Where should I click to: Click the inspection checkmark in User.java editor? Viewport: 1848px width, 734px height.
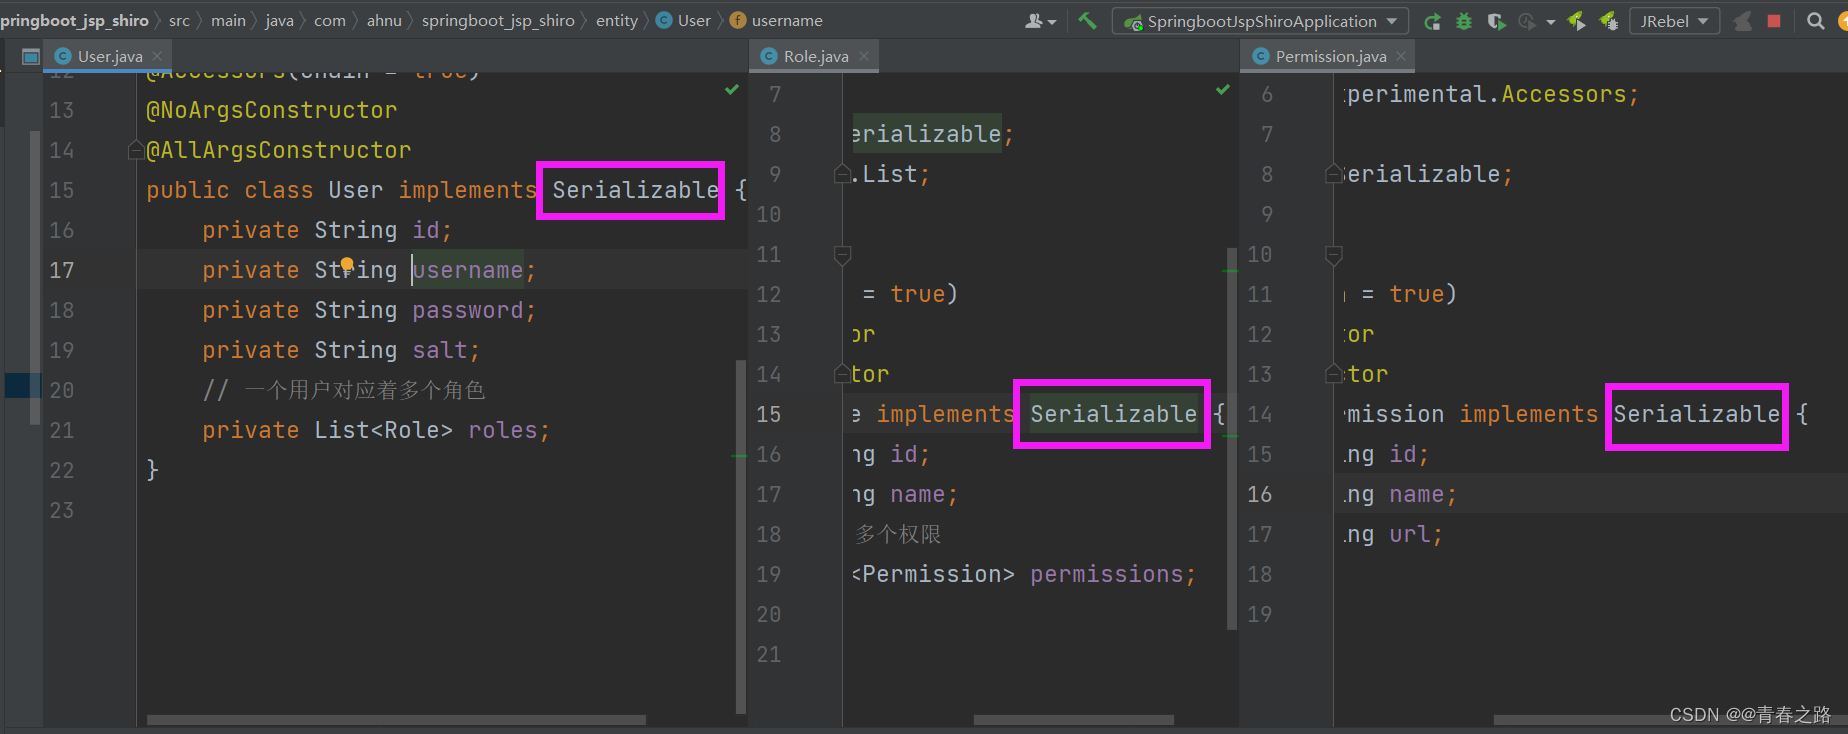[732, 90]
